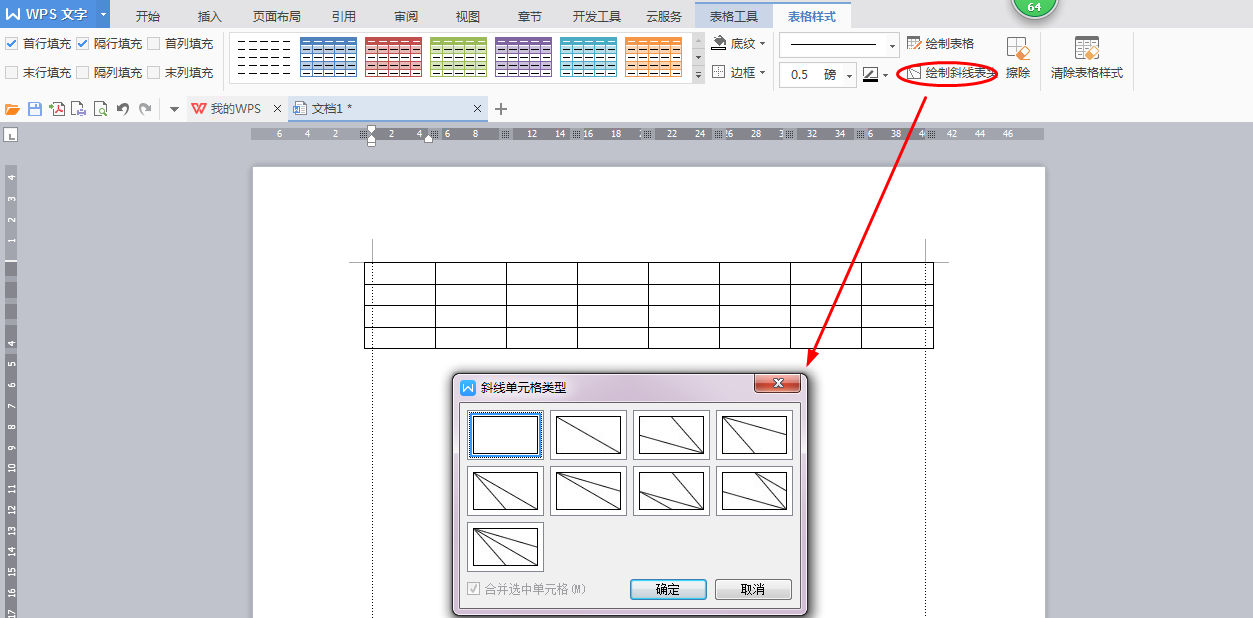Expand the 边框 borders dropdown arrow
Image resolution: width=1253 pixels, height=618 pixels.
click(x=763, y=73)
